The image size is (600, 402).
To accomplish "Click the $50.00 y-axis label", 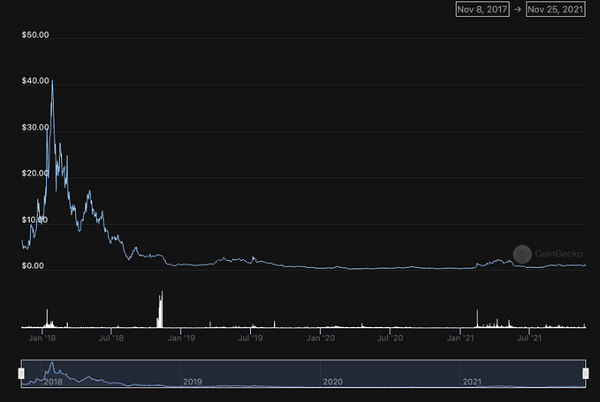I will pos(35,36).
